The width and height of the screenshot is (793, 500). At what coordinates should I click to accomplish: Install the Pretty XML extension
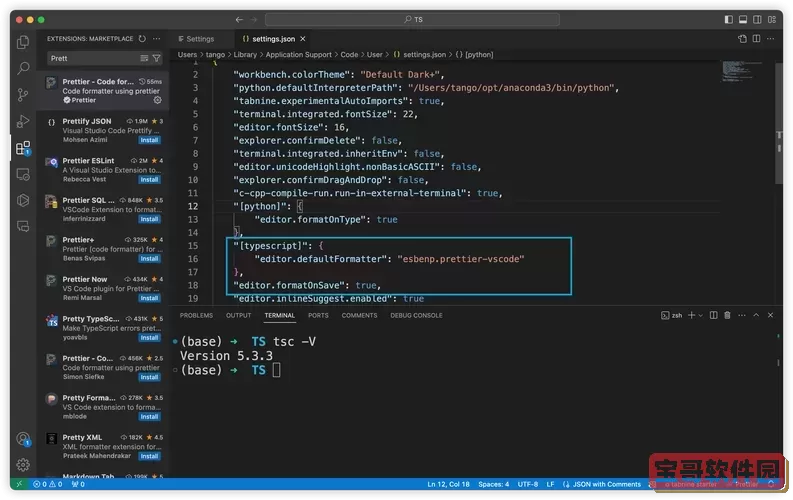pos(149,456)
